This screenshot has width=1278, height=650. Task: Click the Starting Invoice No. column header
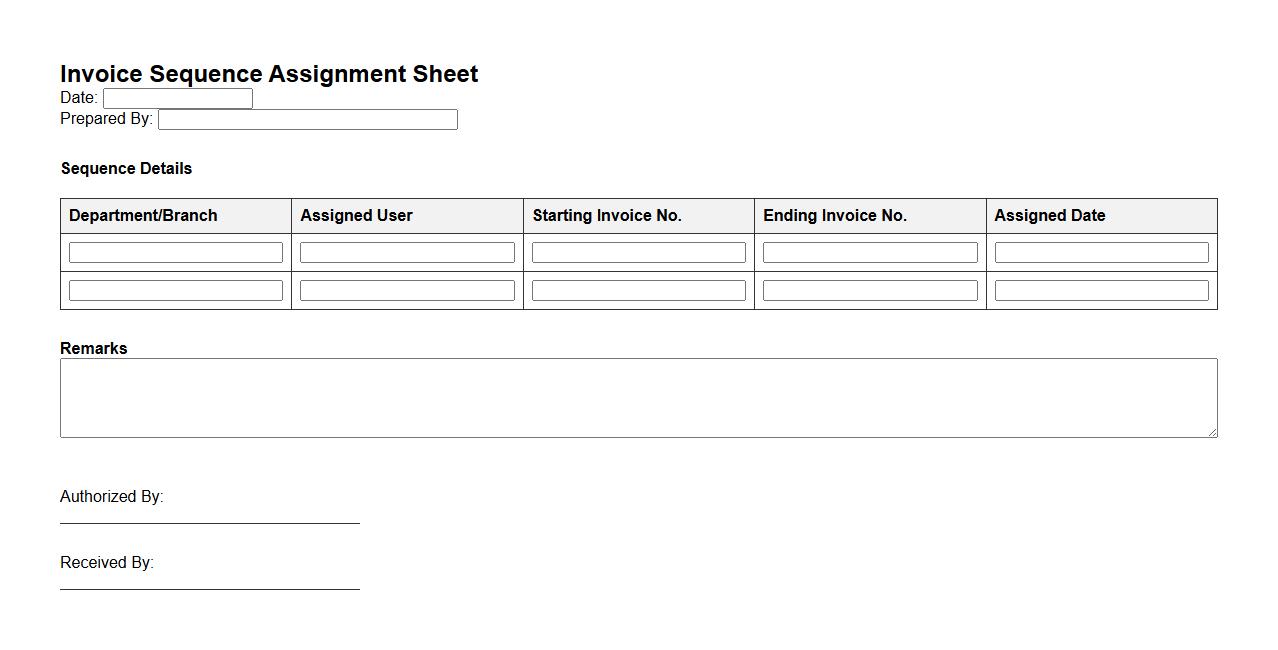point(606,216)
